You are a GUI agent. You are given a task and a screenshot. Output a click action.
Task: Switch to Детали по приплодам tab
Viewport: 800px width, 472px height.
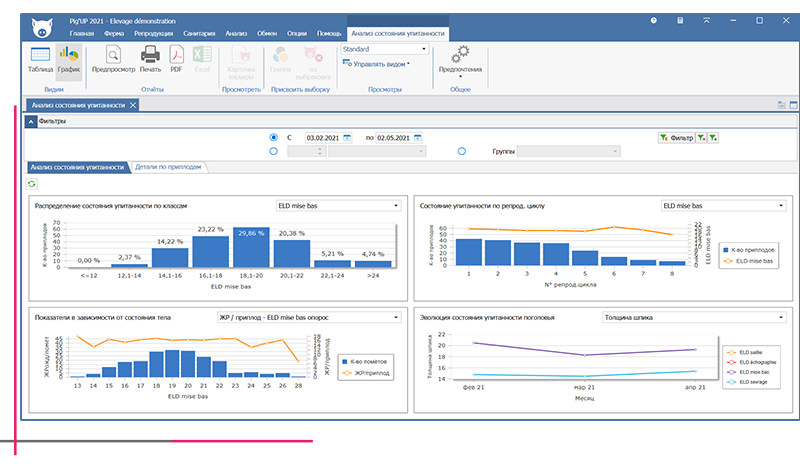(x=168, y=166)
